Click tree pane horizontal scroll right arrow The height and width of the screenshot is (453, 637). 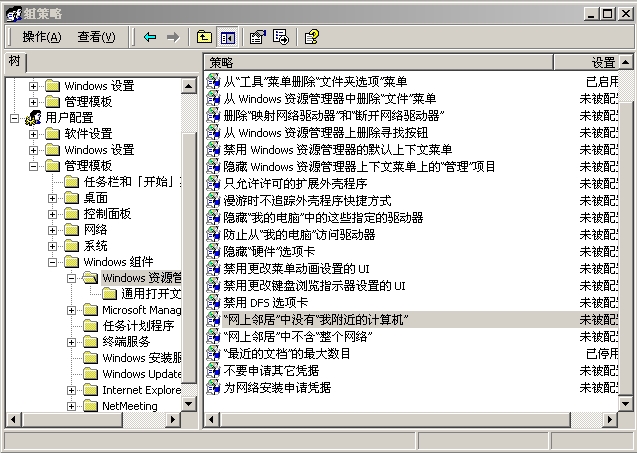(173, 419)
